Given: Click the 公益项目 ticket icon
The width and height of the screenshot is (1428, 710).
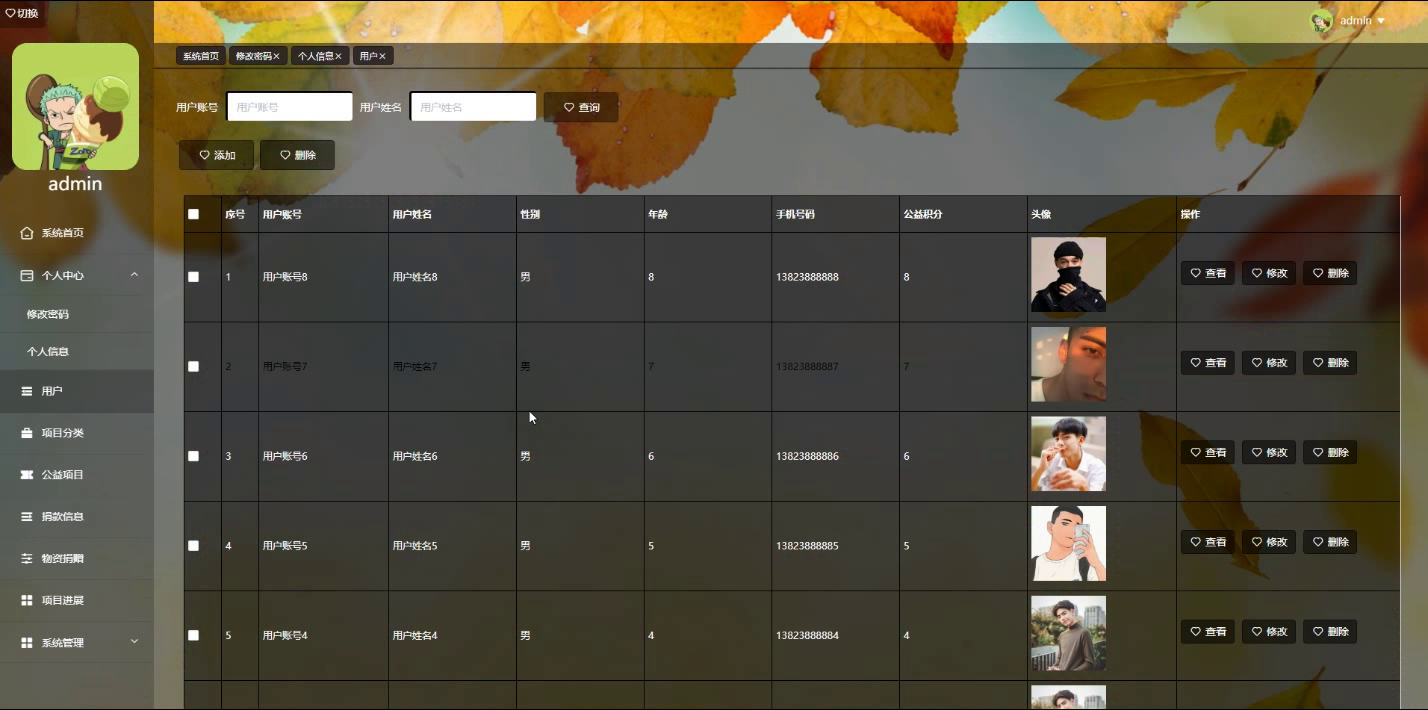Looking at the screenshot, I should 27,475.
